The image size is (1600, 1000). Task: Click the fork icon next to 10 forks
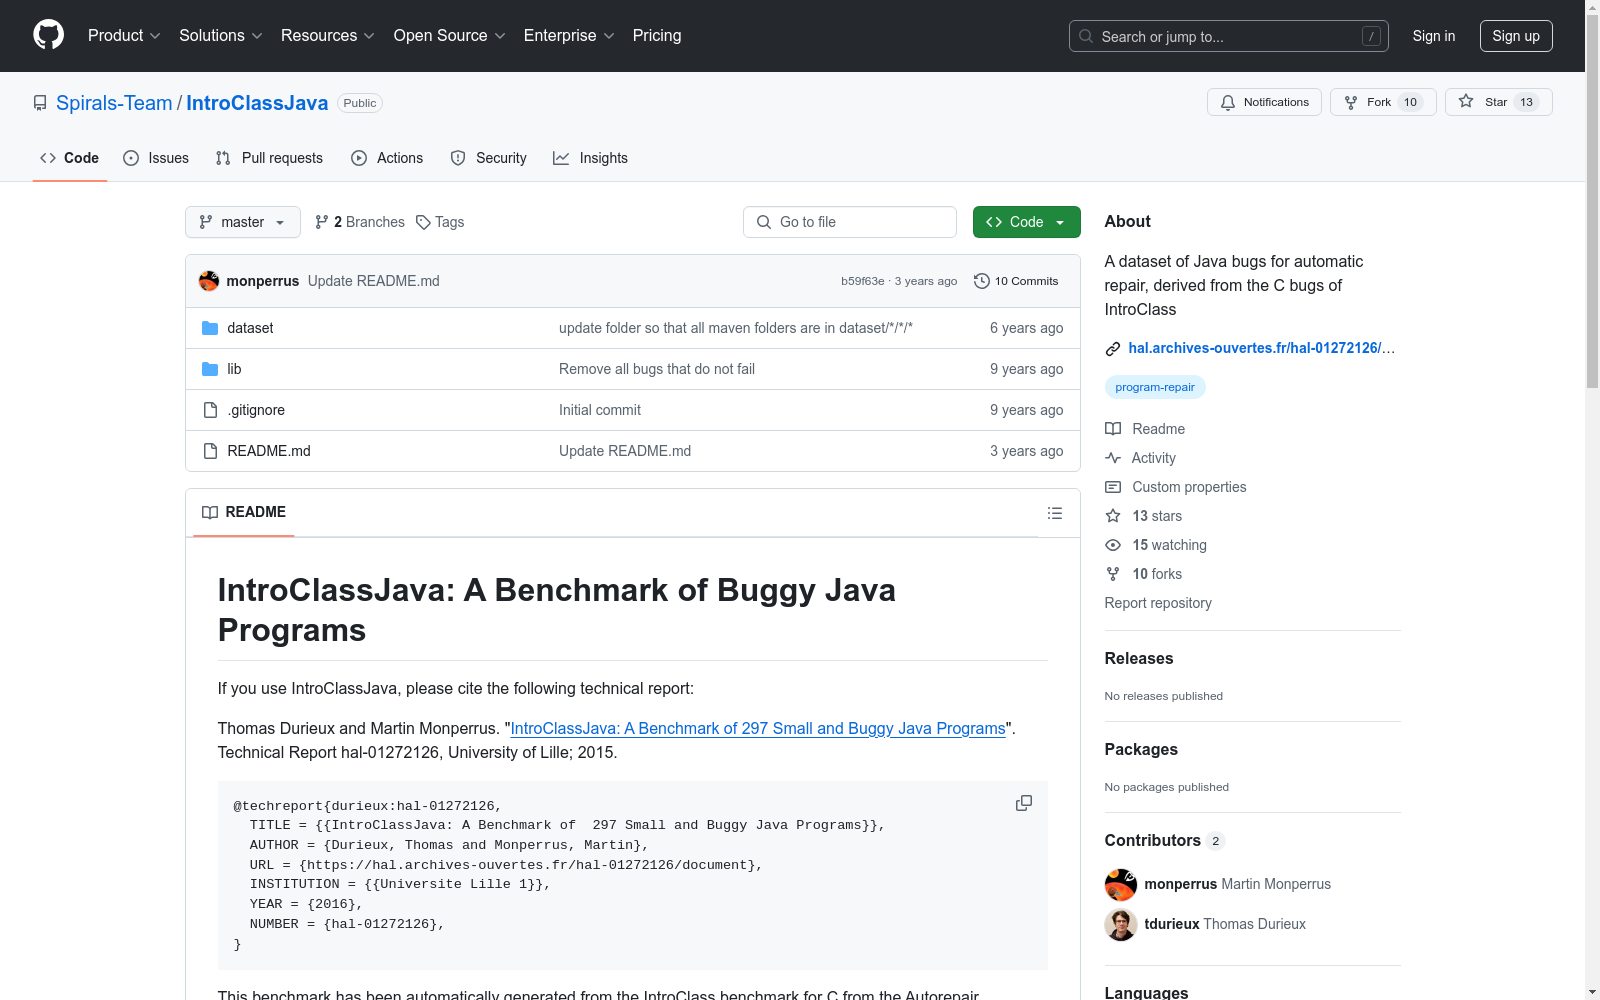[1113, 574]
